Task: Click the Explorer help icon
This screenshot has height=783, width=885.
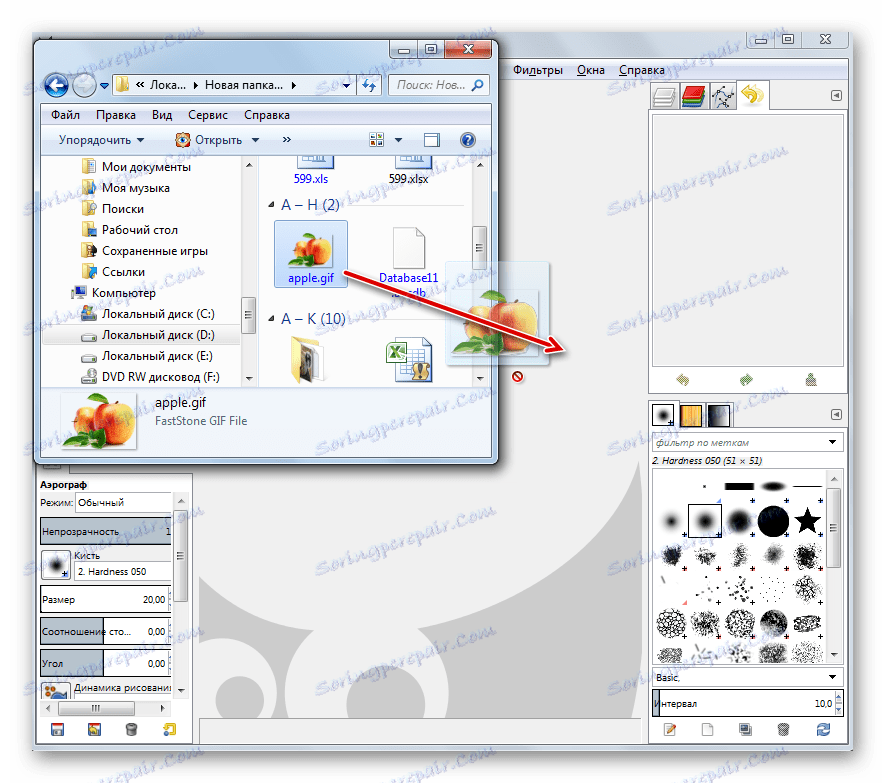Action: 468,139
